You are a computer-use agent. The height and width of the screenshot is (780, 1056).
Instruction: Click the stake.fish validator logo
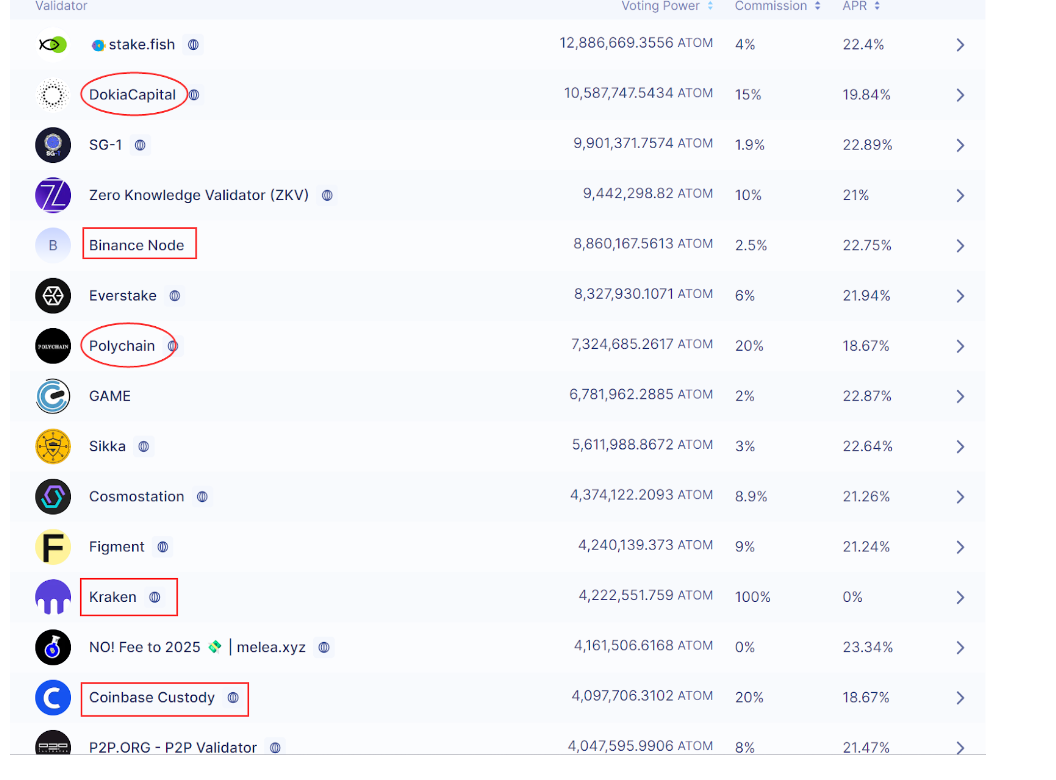click(x=52, y=45)
